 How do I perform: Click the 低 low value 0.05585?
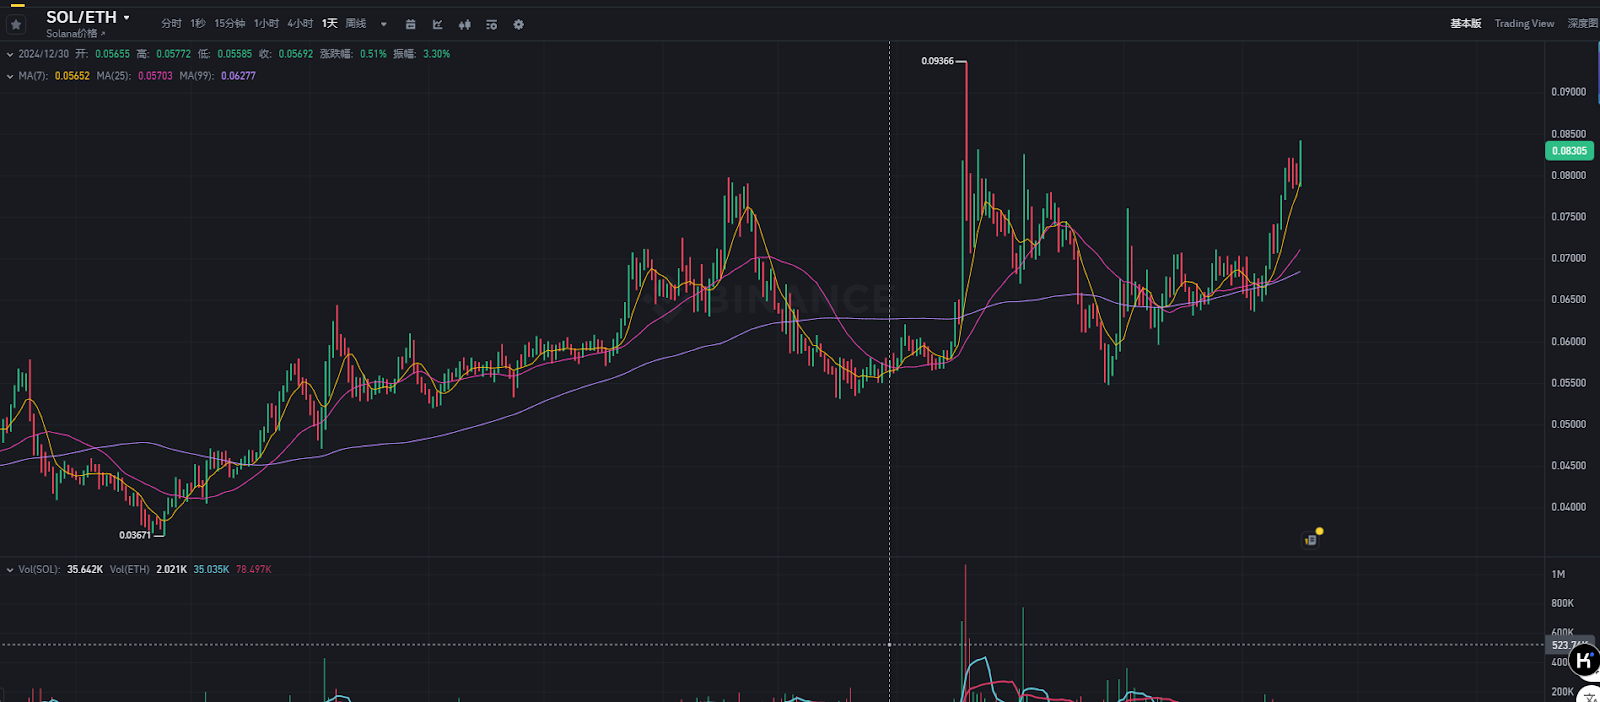click(x=234, y=54)
